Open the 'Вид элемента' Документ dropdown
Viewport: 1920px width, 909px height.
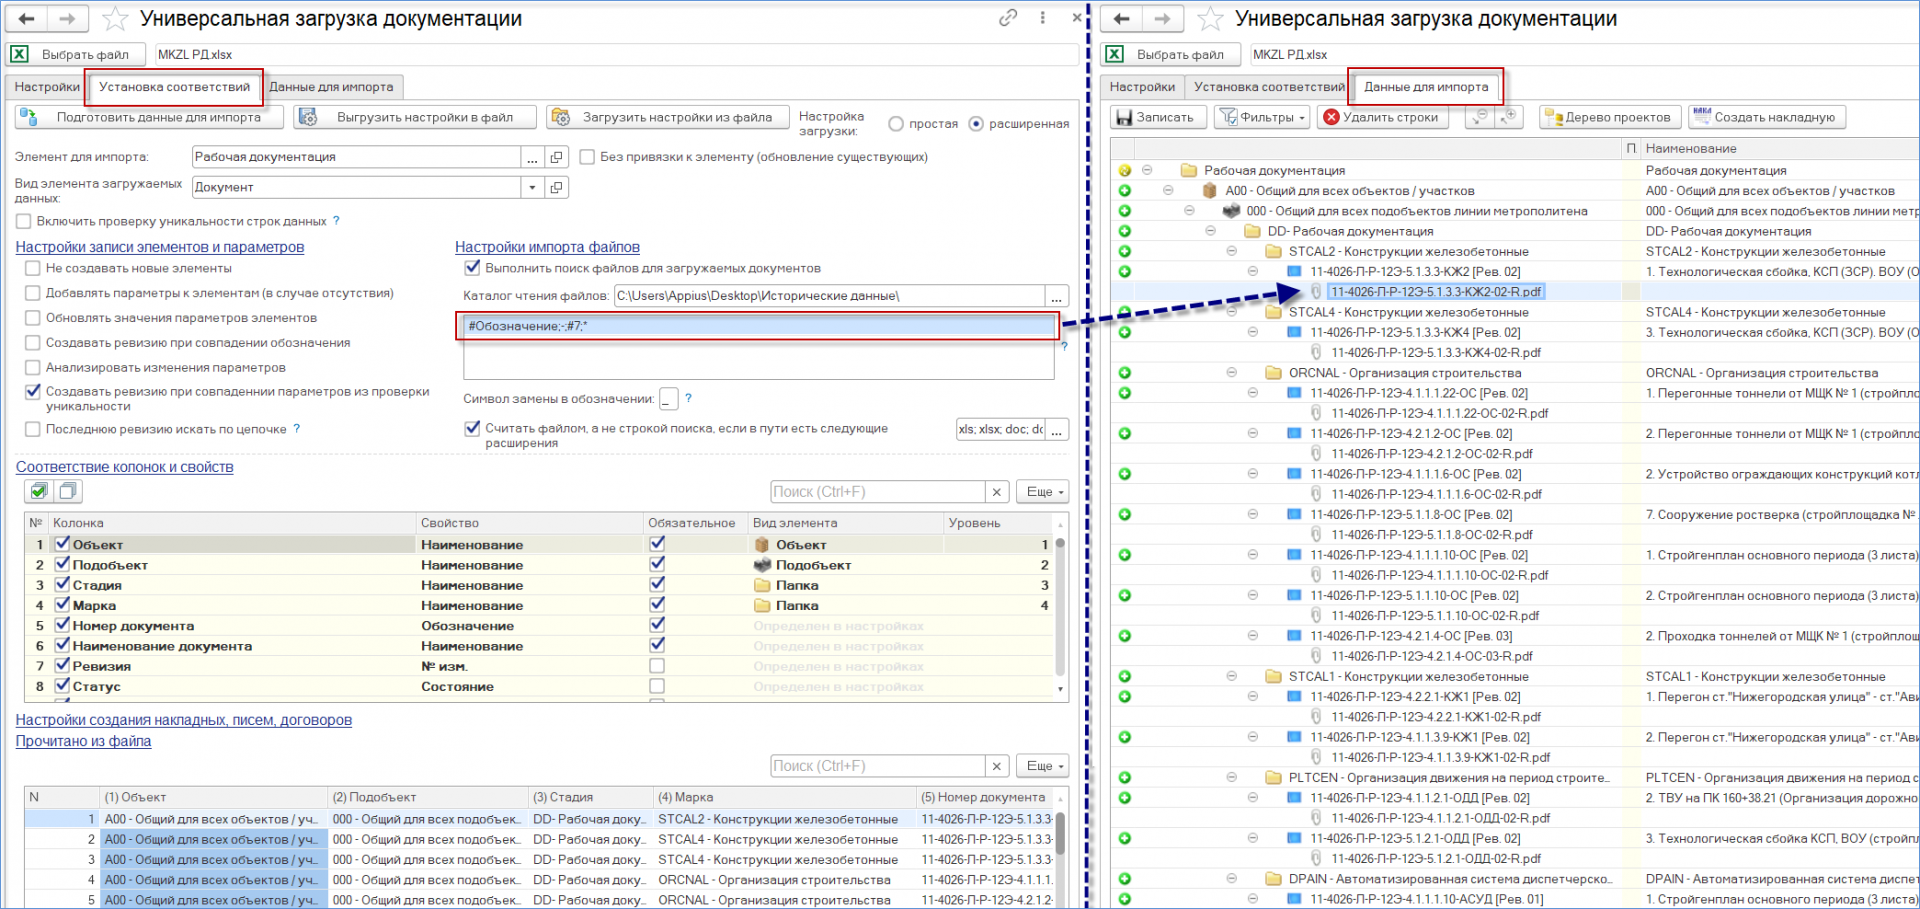tap(532, 187)
